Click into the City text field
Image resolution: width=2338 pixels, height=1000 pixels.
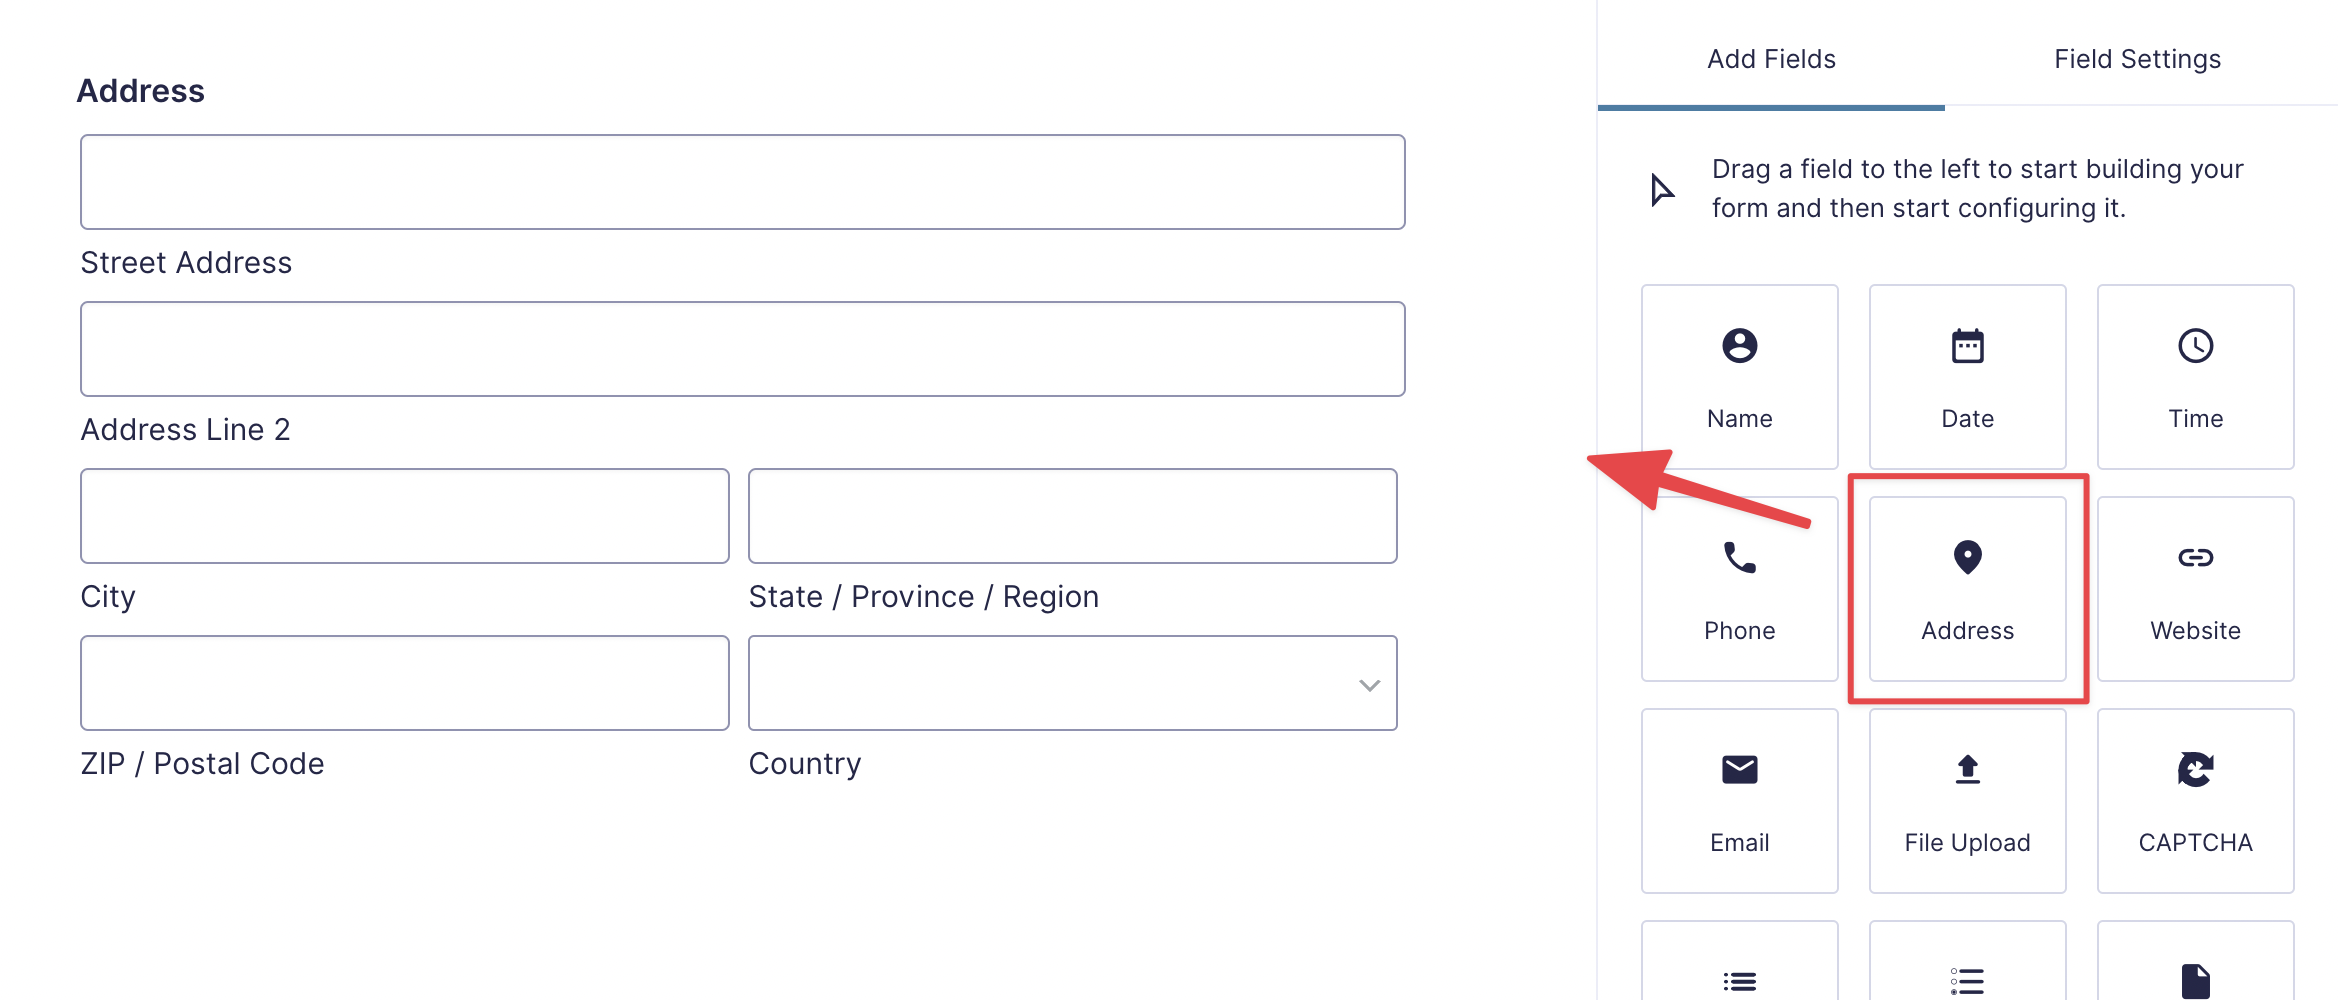[404, 516]
